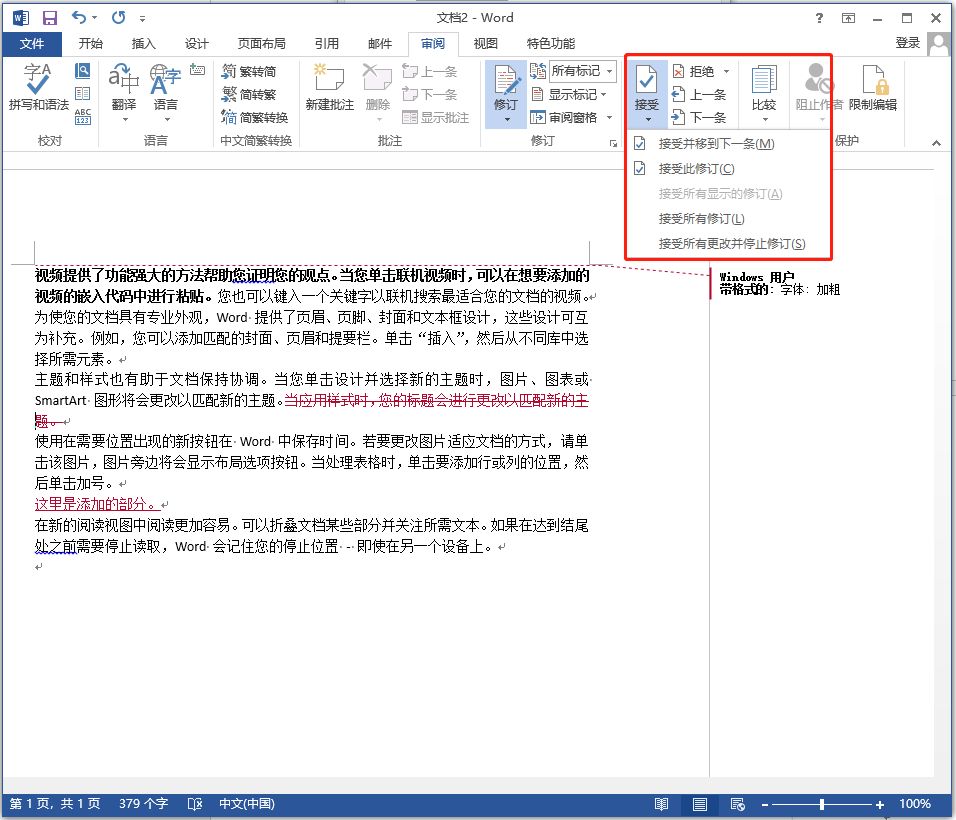Click the zoom slider in status bar
Image resolution: width=956 pixels, height=820 pixels.
(821, 804)
